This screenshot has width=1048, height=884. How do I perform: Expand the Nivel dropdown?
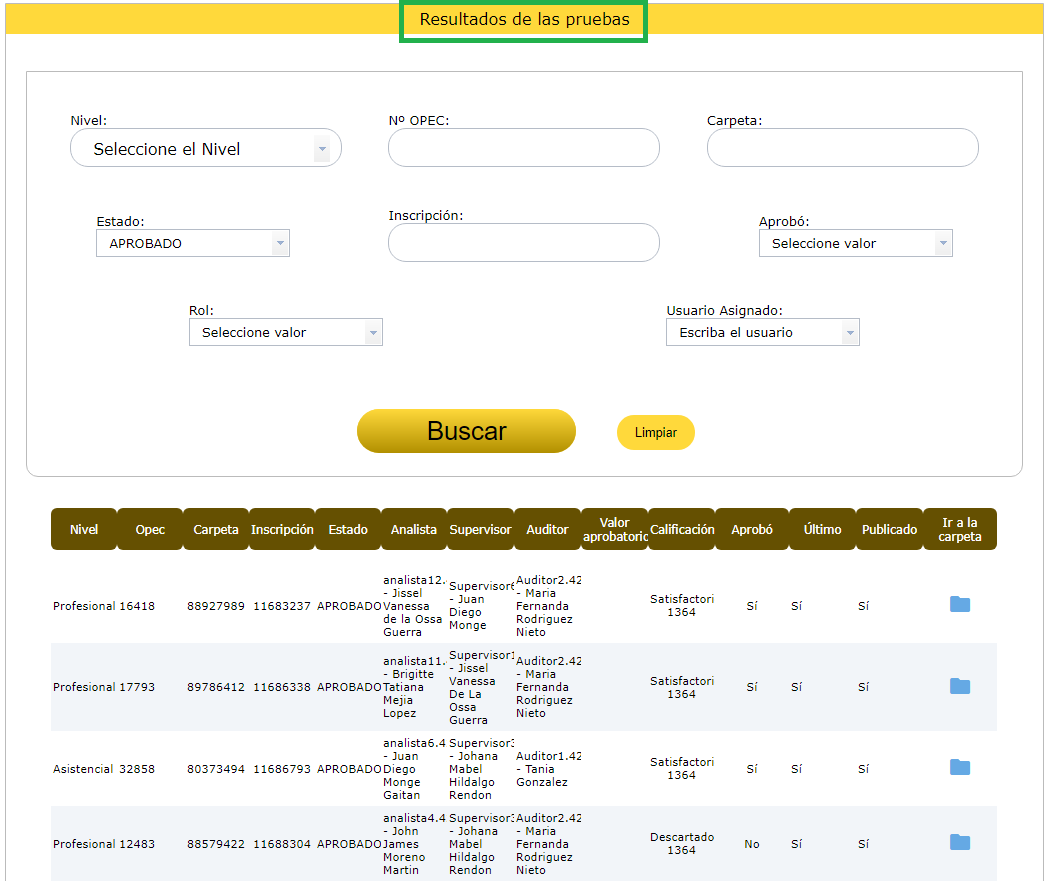tap(206, 149)
